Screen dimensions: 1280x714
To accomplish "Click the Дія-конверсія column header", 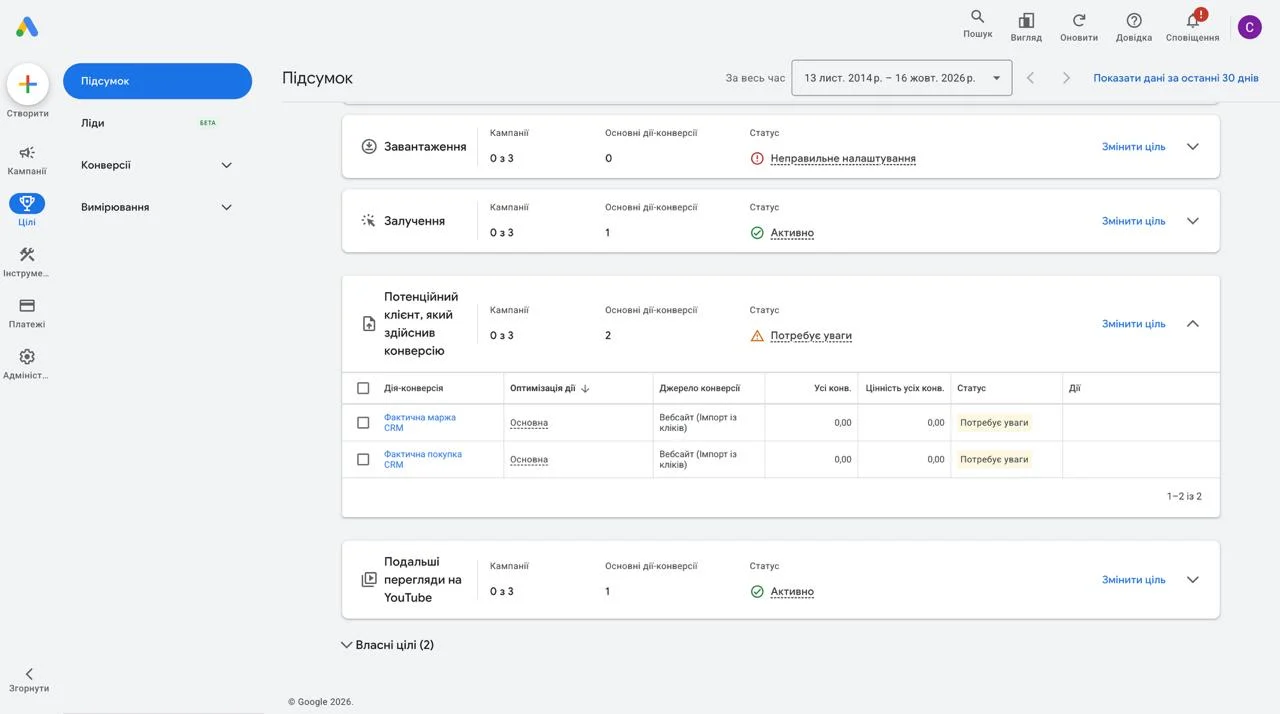I will coord(413,388).
